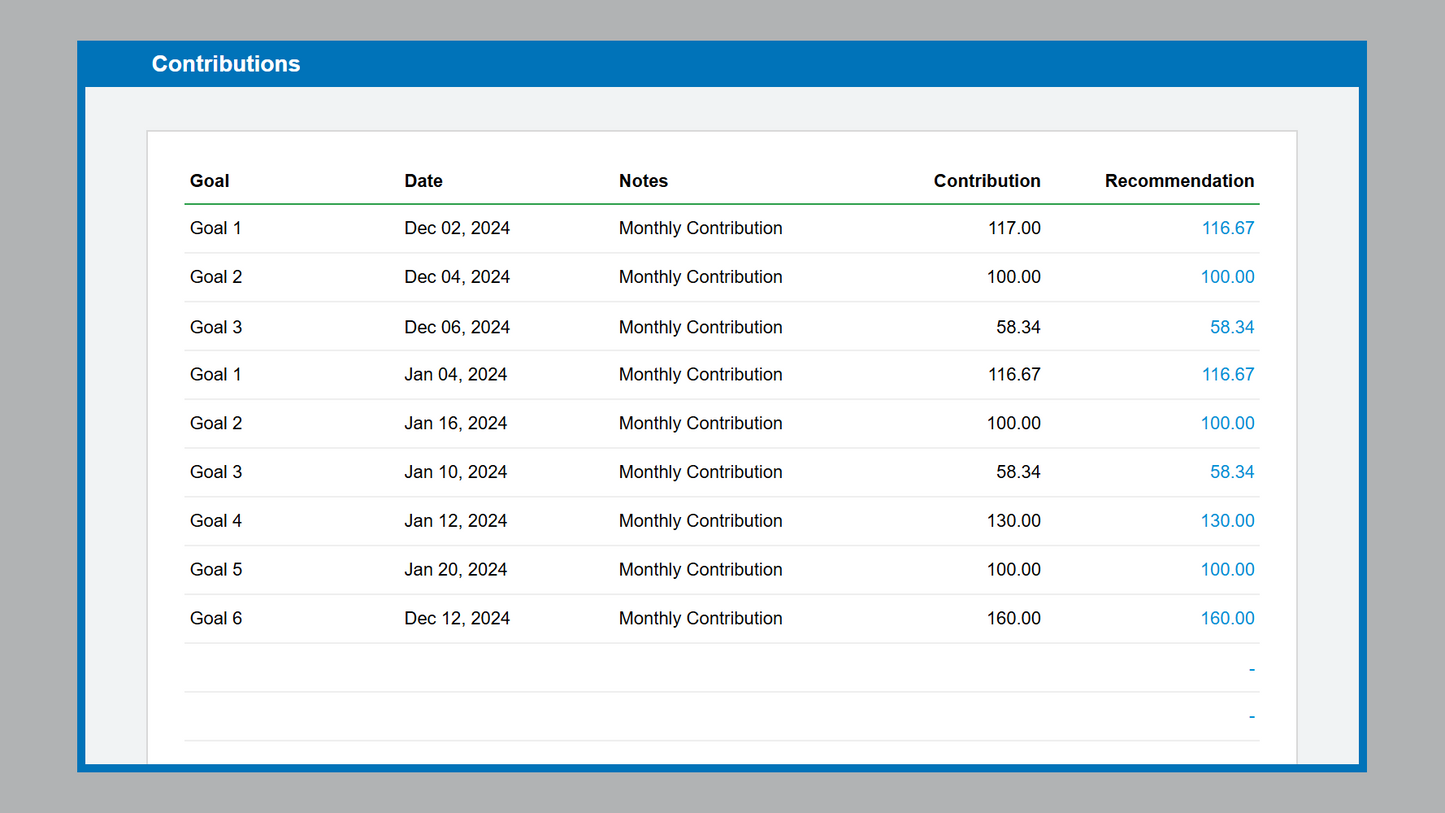The width and height of the screenshot is (1445, 813).
Task: Click recommendation 116.67 in Jan 04 row
Action: point(1228,374)
